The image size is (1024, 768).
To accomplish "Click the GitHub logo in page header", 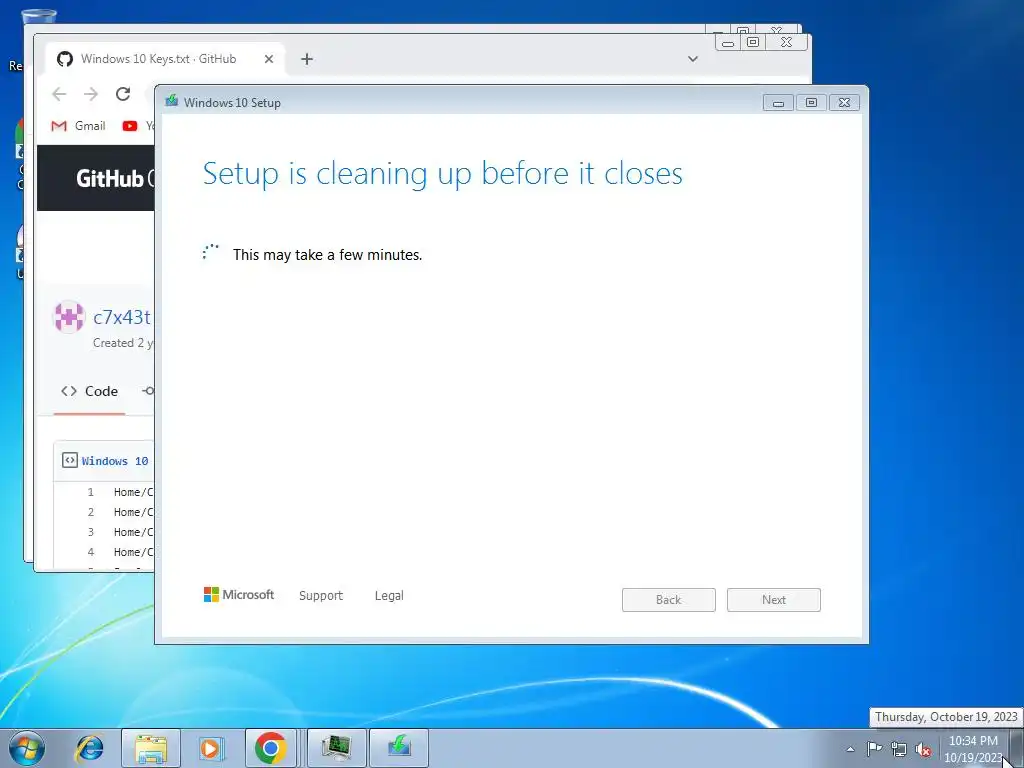I will pos(110,178).
